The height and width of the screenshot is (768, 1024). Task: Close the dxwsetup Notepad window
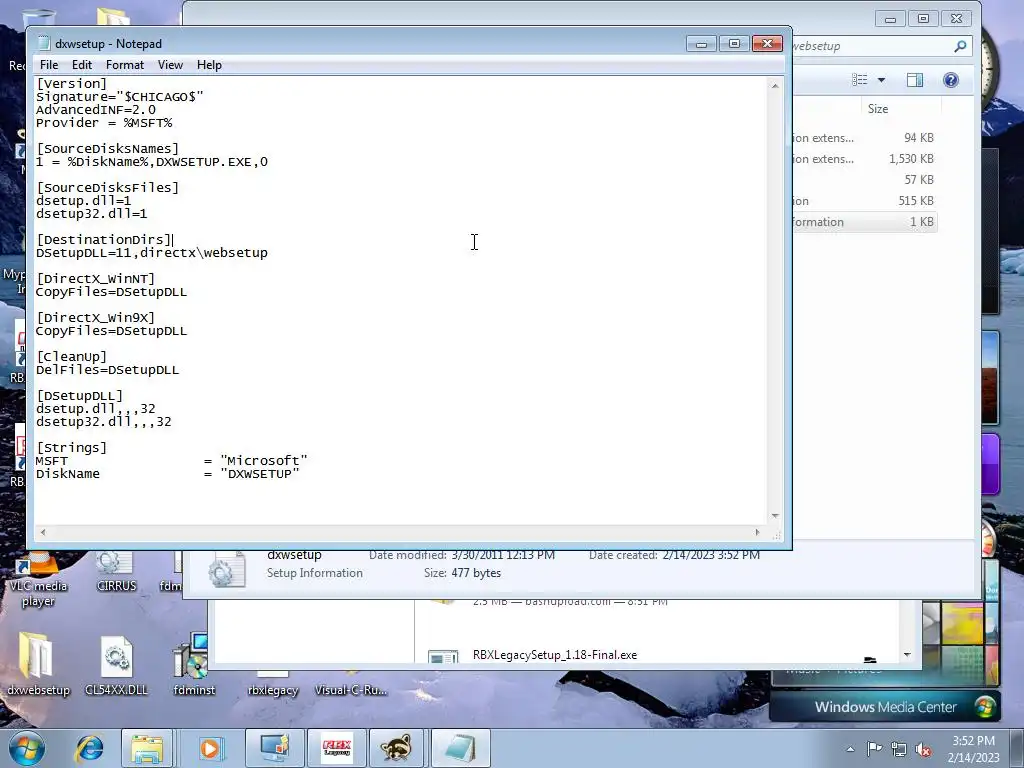[767, 44]
